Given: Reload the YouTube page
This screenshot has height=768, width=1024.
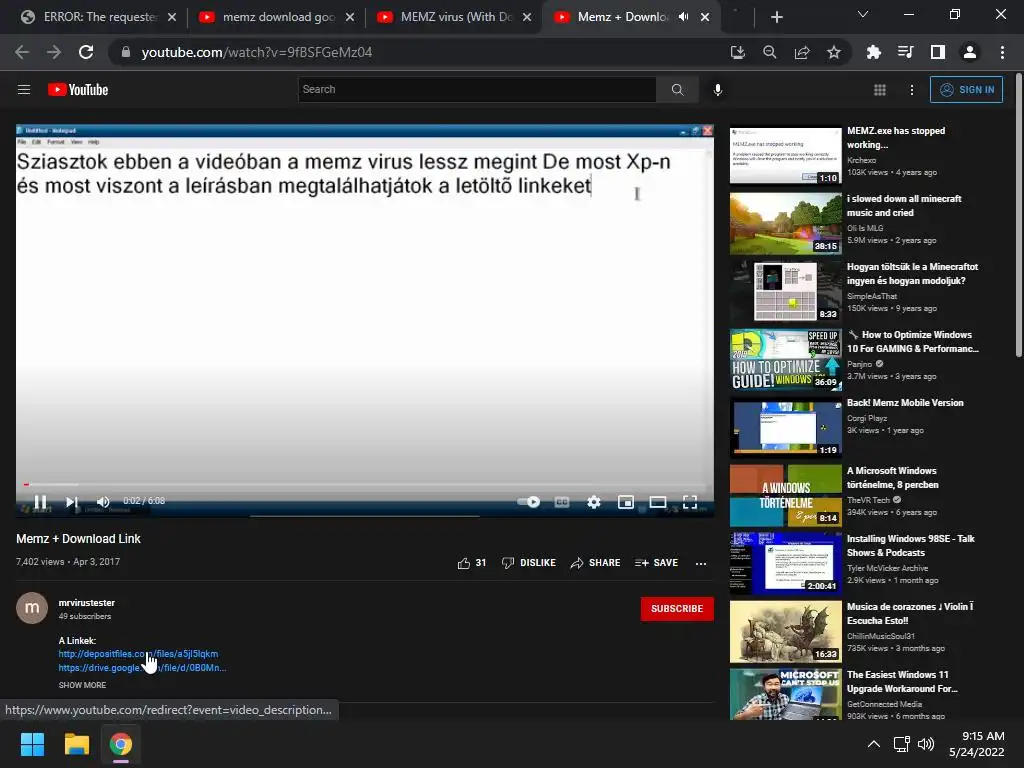Looking at the screenshot, I should (x=86, y=52).
